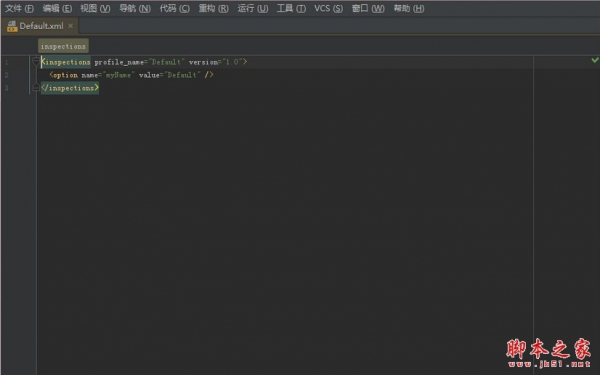600x375 pixels.
Task: Click the inspections breadcrumb
Action: [63, 46]
